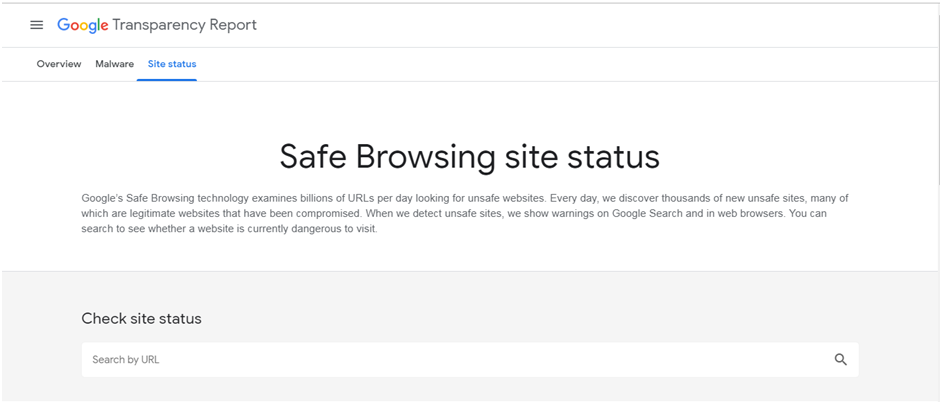Switch to the Overview tab
Screen dimensions: 942x404
(x=59, y=64)
